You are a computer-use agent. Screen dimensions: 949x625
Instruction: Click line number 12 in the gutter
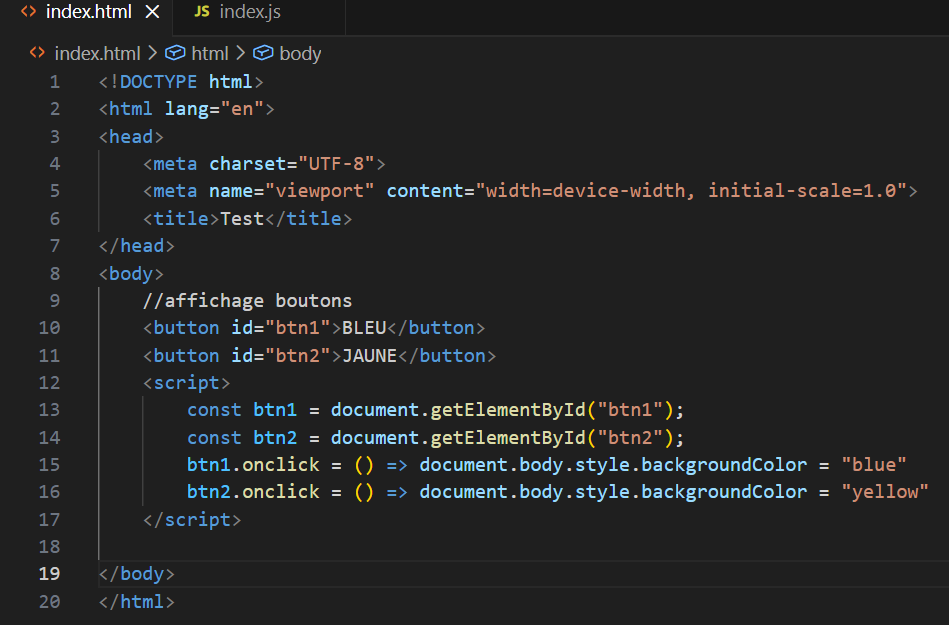pyautogui.click(x=49, y=382)
